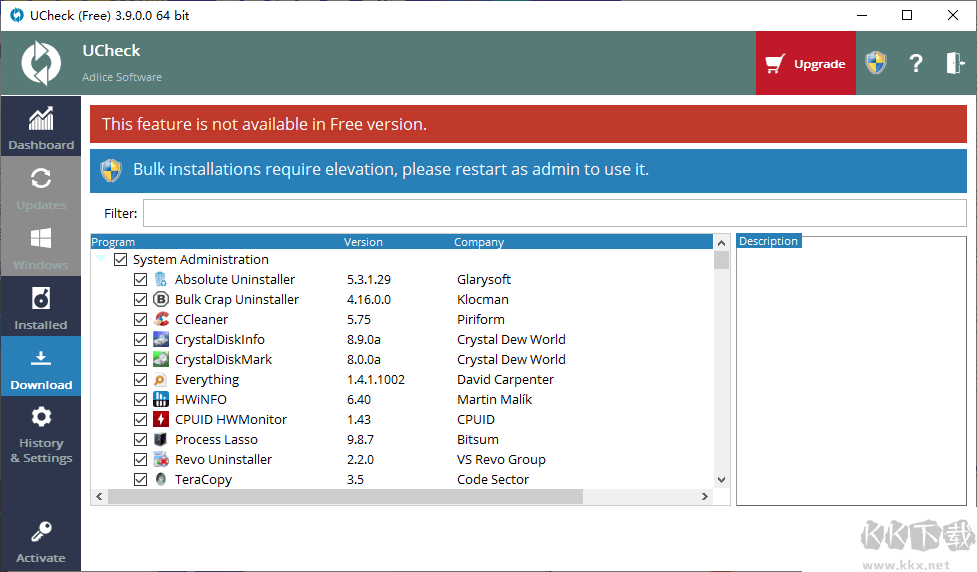Click the version value 1.4.1.1002

tap(376, 379)
